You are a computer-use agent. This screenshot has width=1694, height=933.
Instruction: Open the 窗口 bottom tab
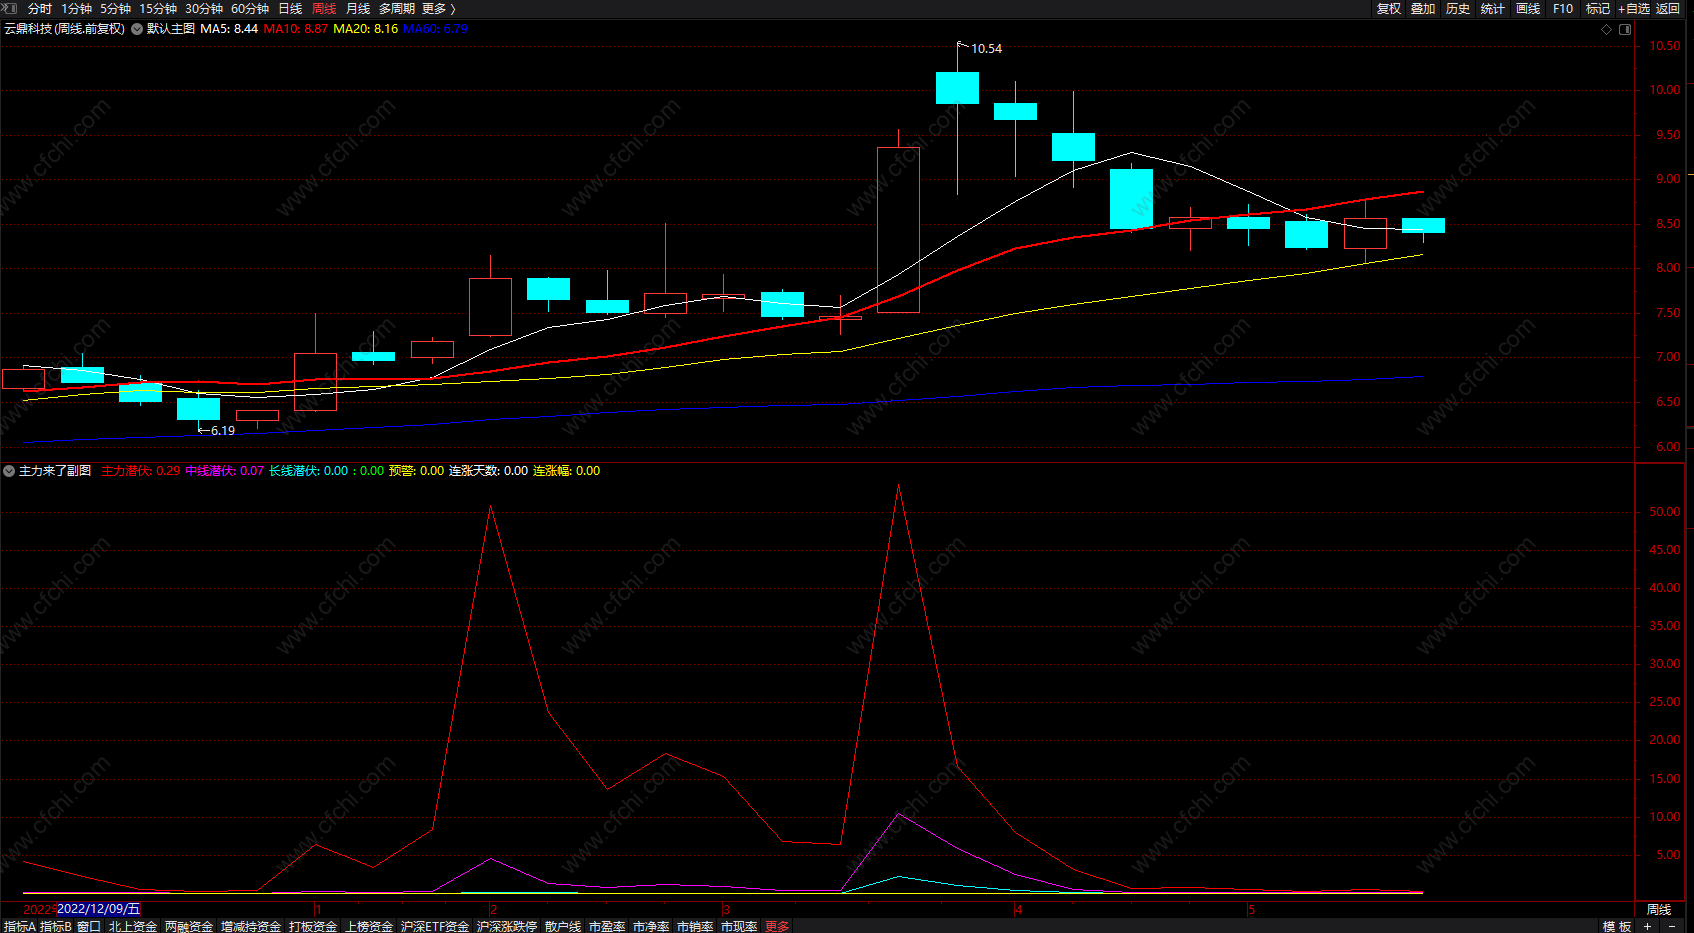[x=89, y=927]
